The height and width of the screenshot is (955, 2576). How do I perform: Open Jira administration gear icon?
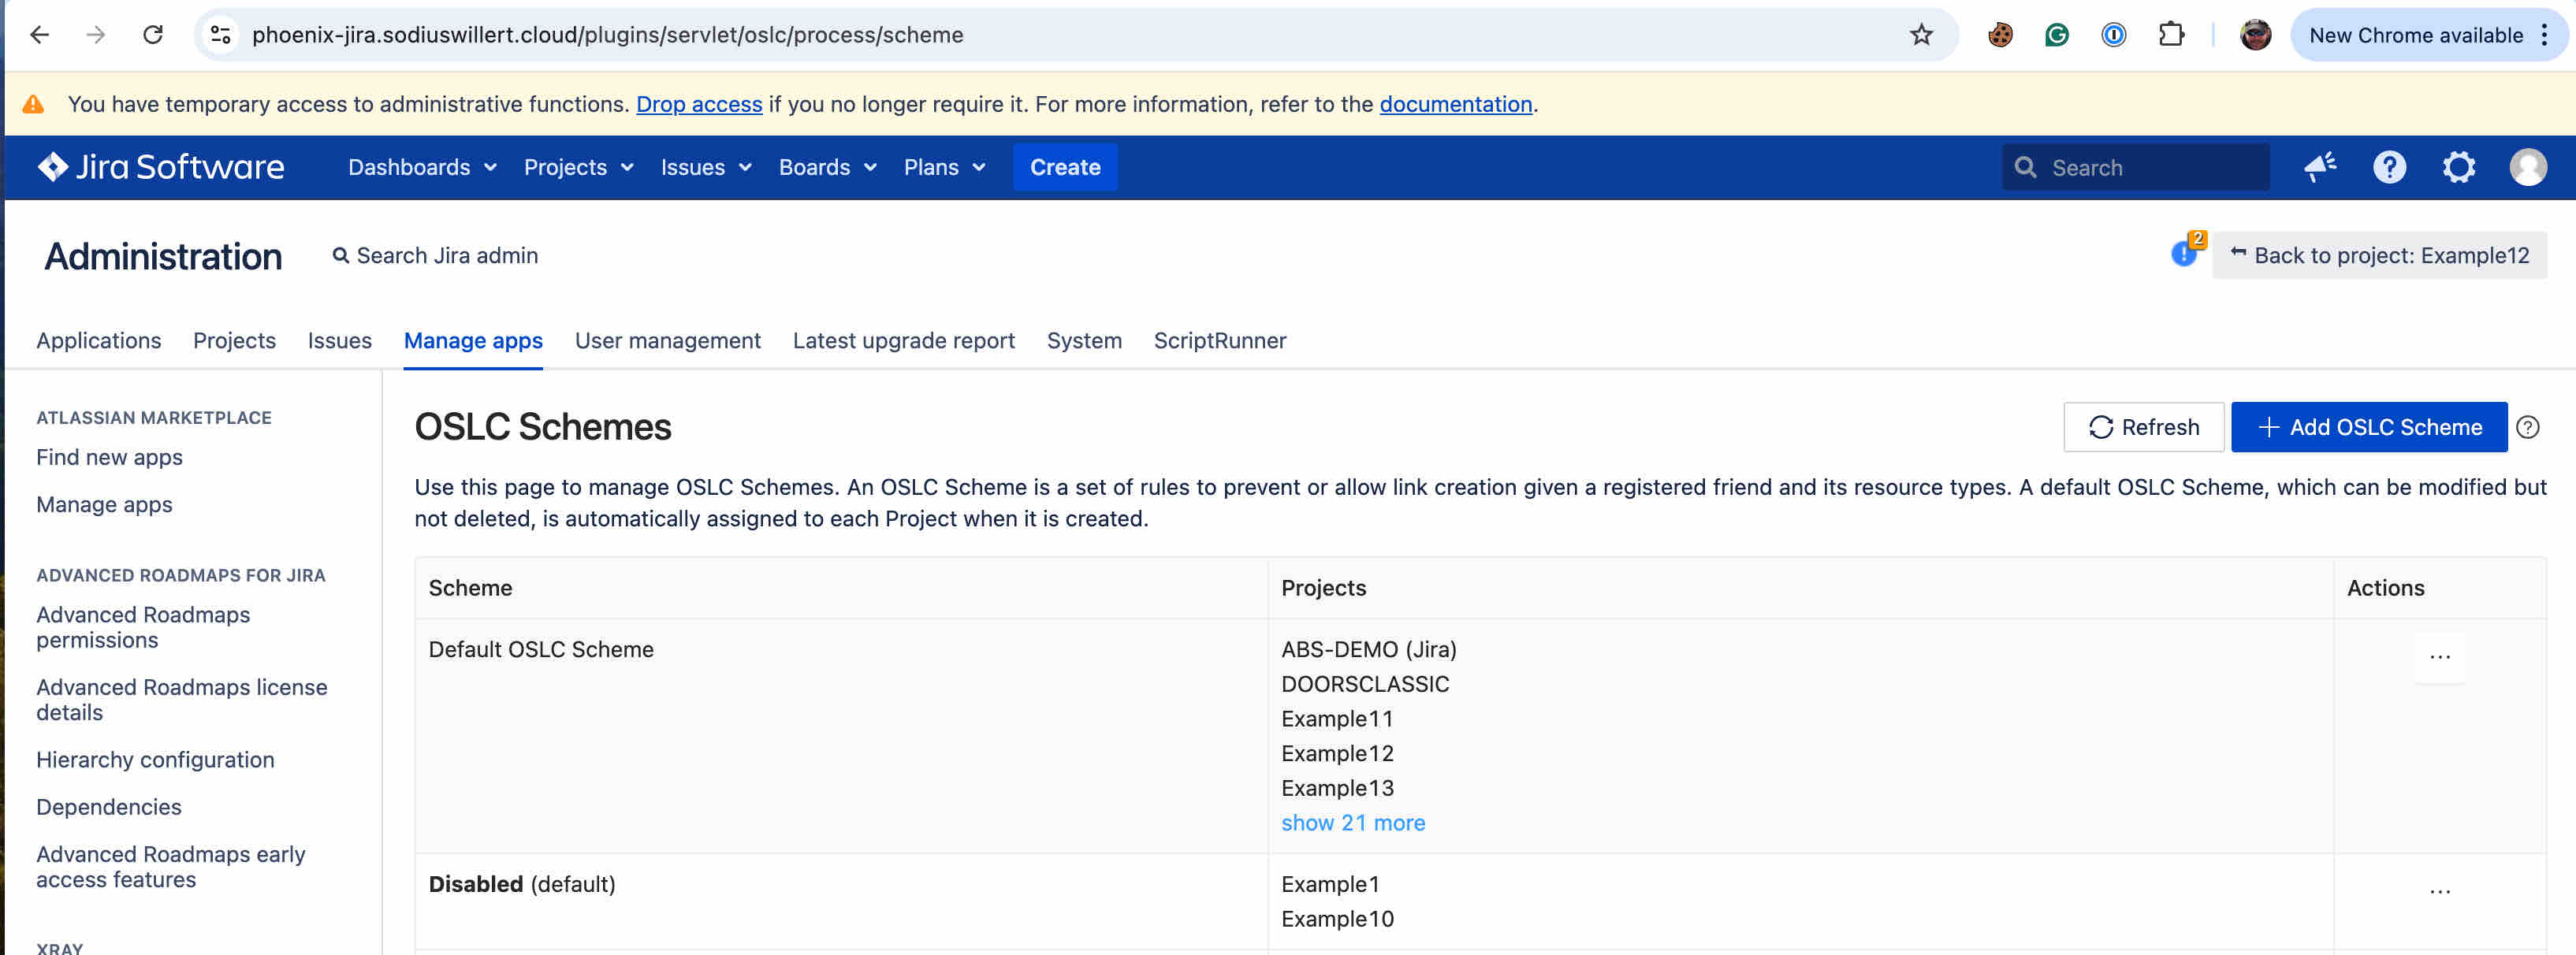pos(2459,167)
